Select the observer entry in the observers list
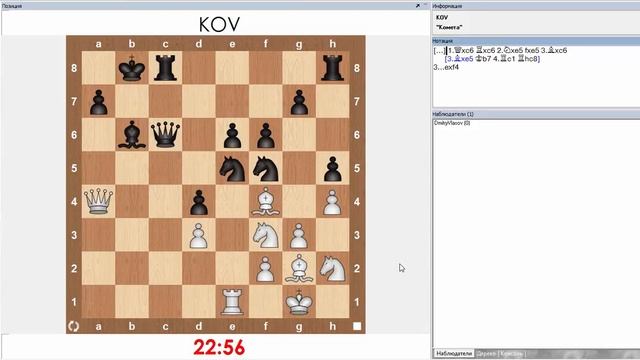This screenshot has height=360, width=640. (x=452, y=123)
